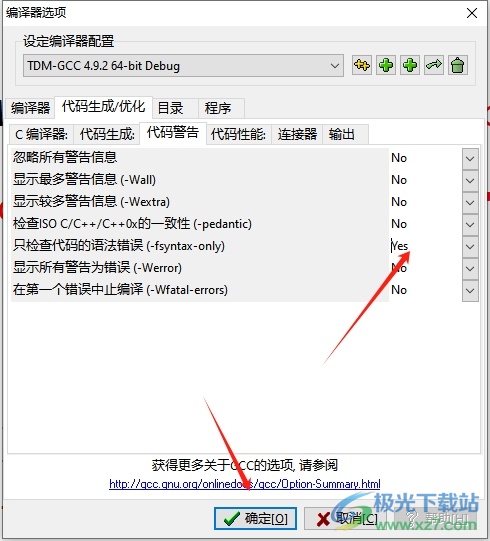Screen dimensions: 490x541
Task: Select the 连接器 sub-tab
Action: [297, 134]
